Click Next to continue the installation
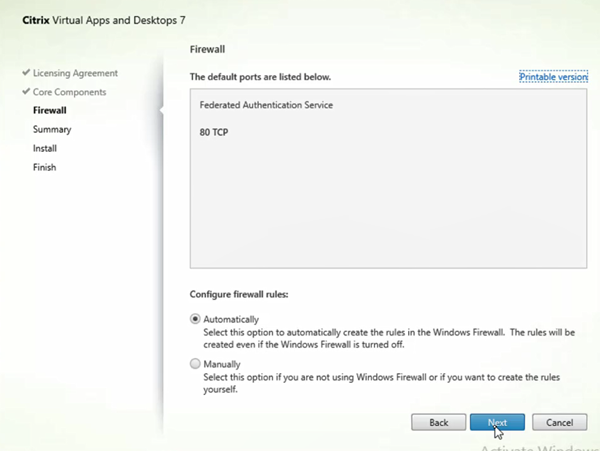Viewport: 600px width, 451px height. (x=497, y=423)
